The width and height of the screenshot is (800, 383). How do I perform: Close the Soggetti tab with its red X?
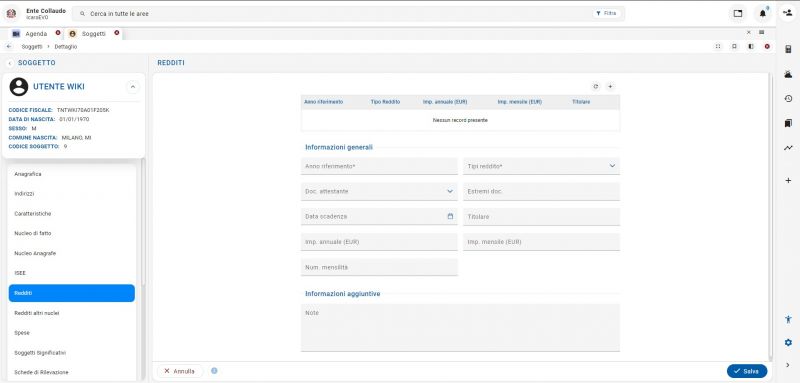click(x=117, y=33)
